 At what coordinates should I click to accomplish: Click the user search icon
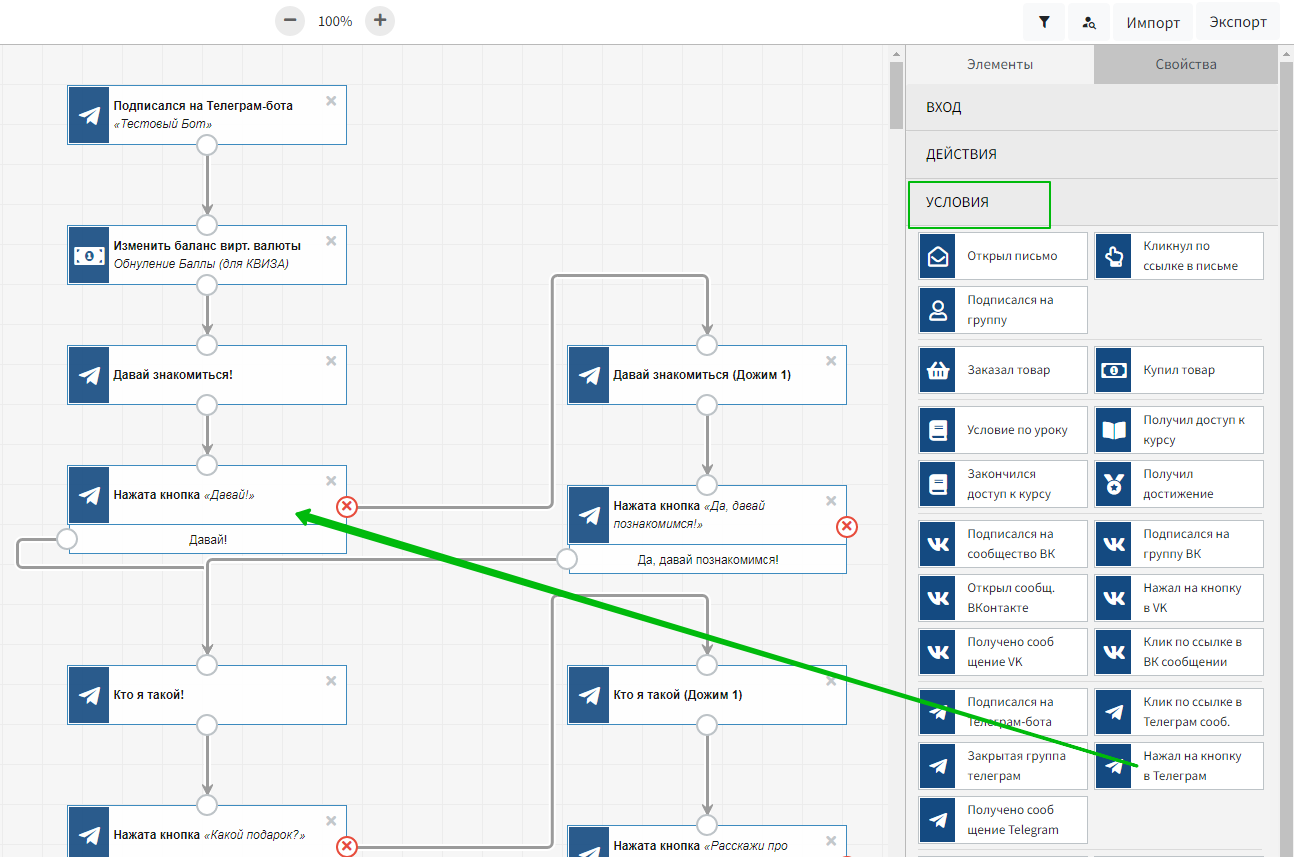(x=1089, y=22)
